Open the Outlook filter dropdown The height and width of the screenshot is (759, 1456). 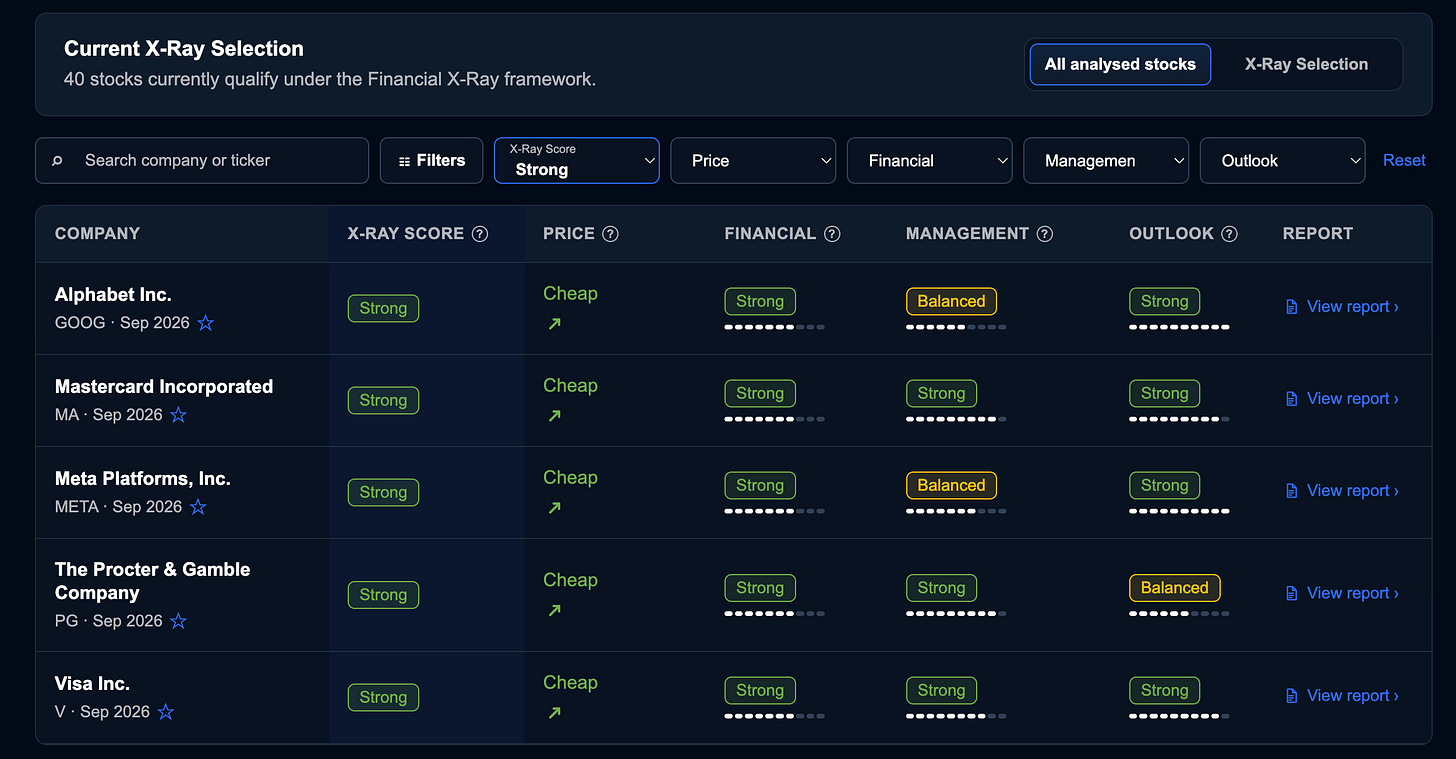coord(1282,160)
